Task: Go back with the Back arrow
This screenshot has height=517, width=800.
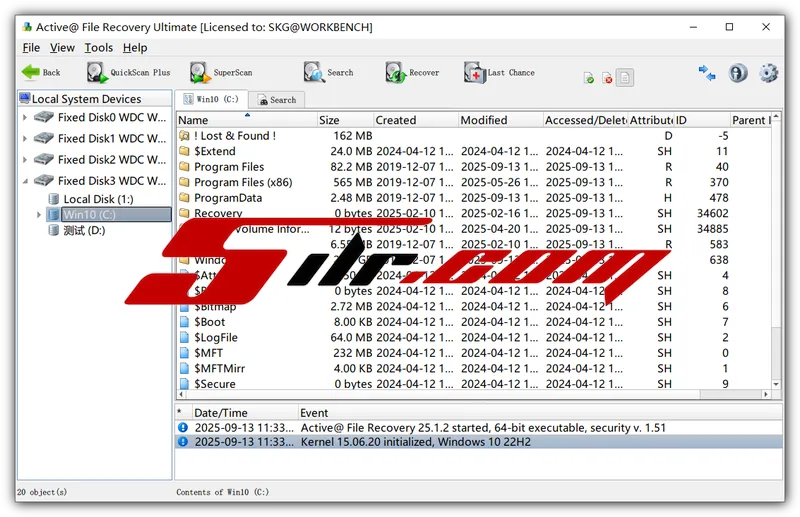Action: point(41,72)
